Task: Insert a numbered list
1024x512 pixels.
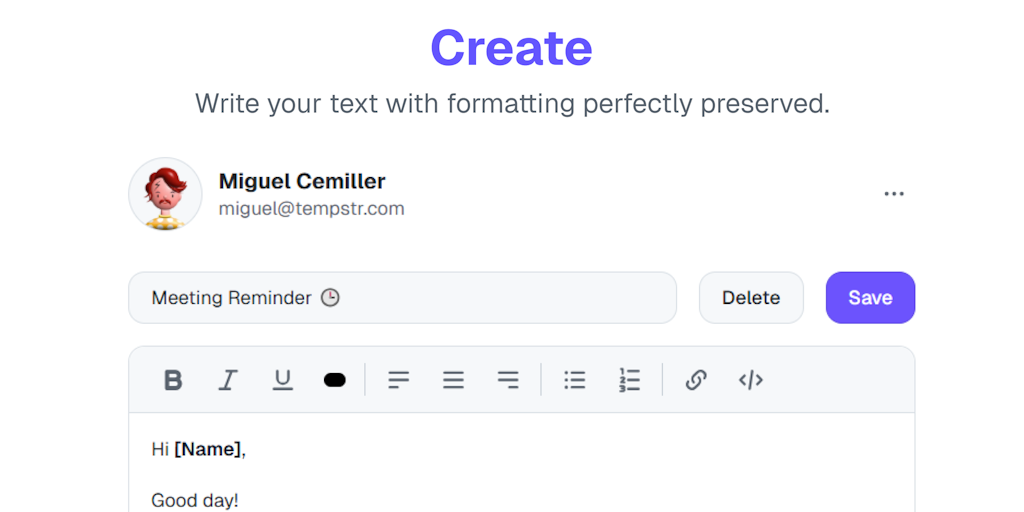Action: (629, 380)
